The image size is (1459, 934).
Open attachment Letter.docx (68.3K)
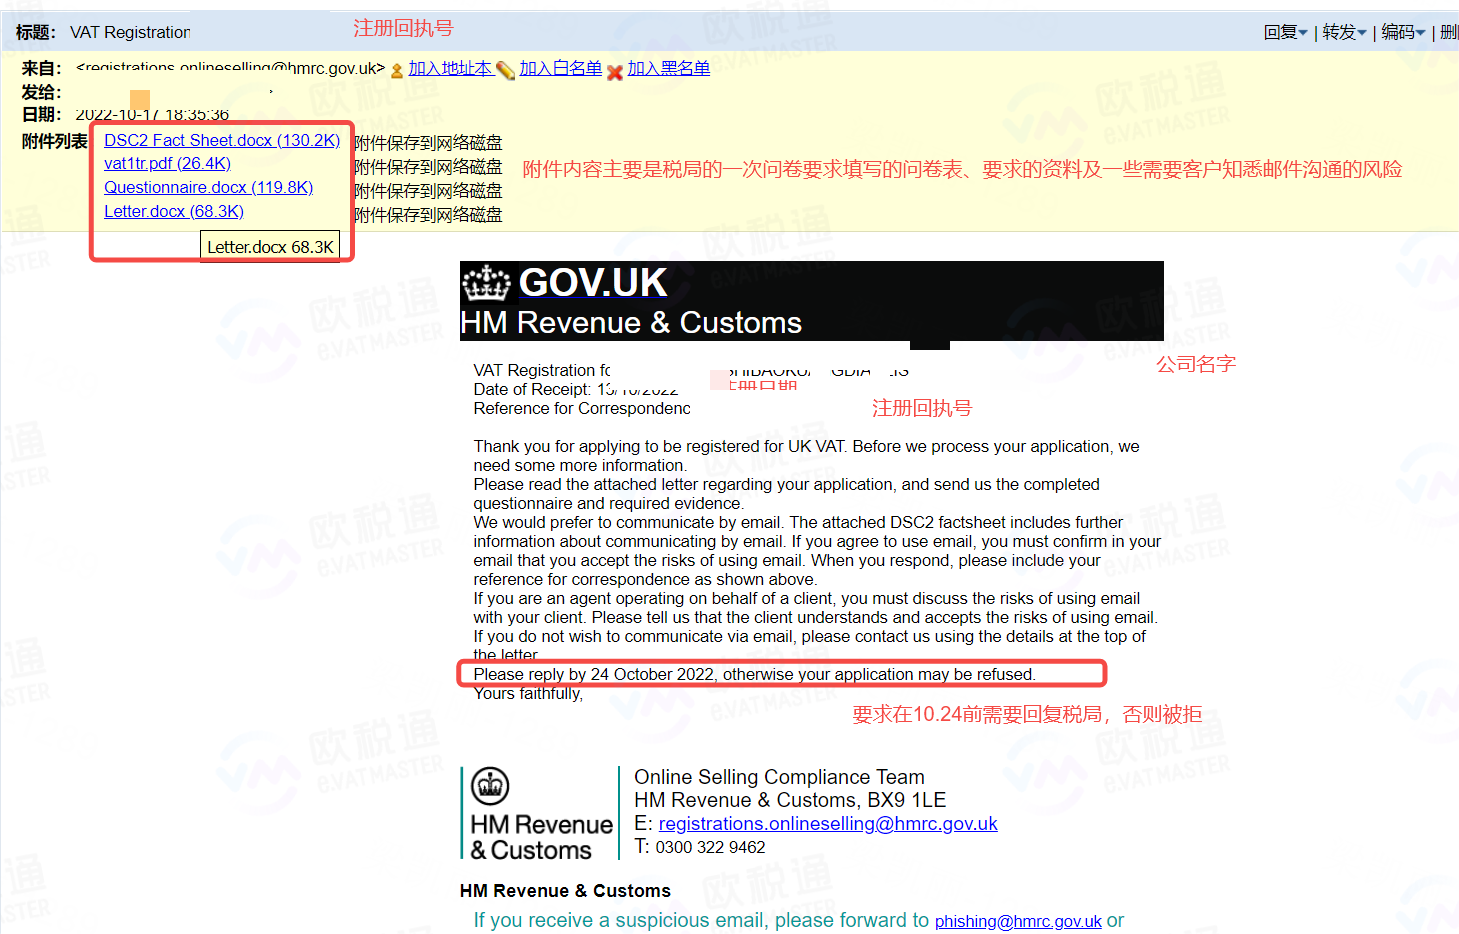174,211
